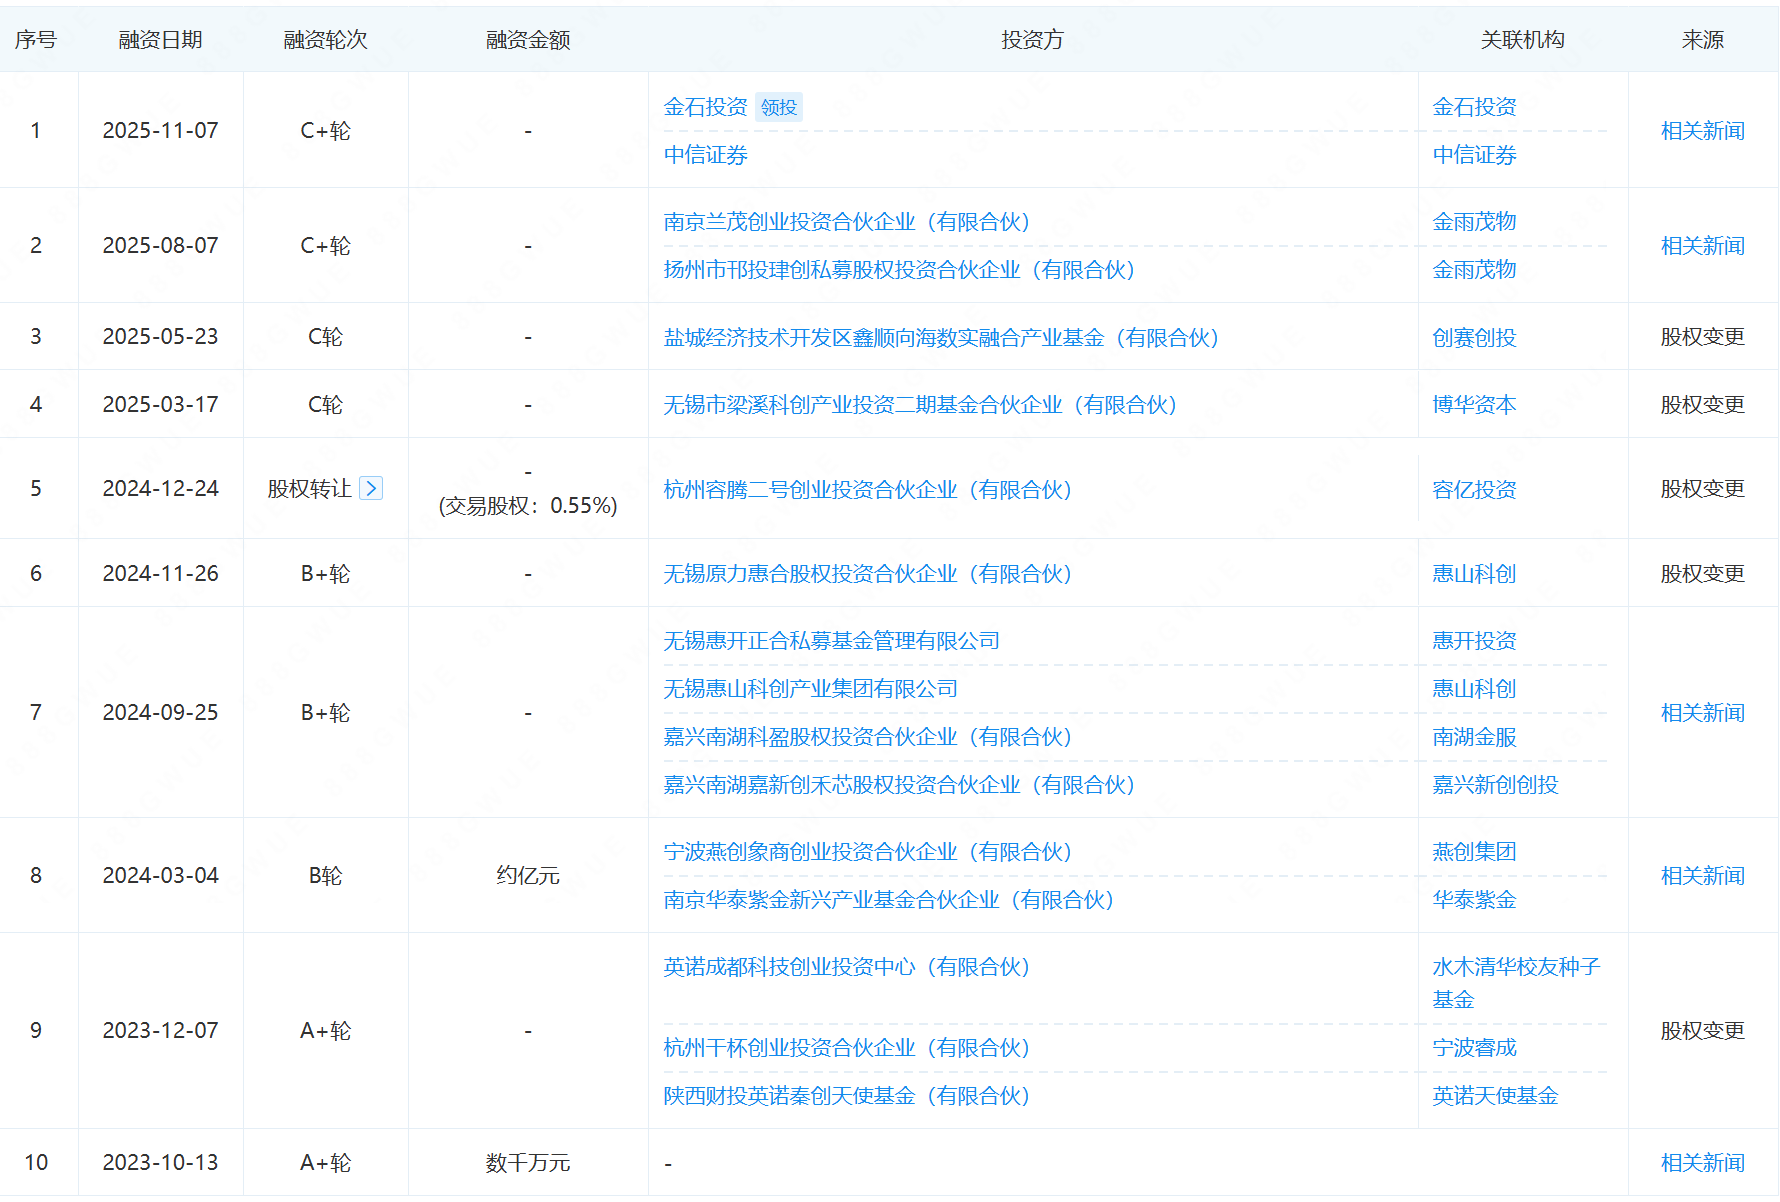Open 无锡原力惠合股权投资合伙企业 link
Viewport: 1780px width, 1202px height.
pyautogui.click(x=867, y=574)
